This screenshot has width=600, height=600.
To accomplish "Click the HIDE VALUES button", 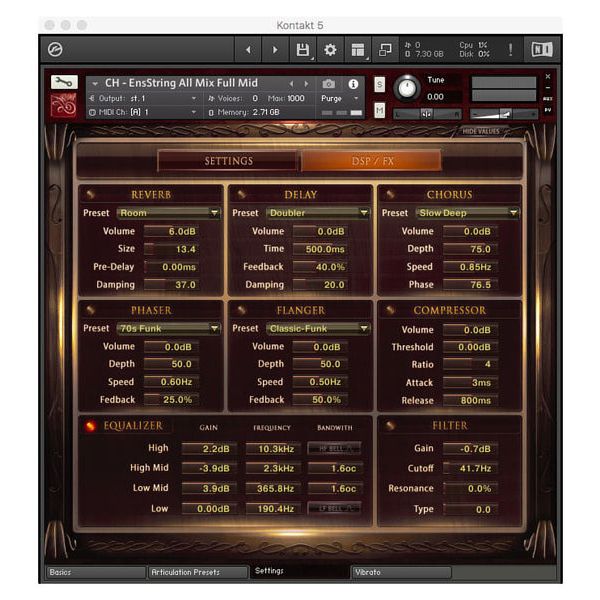I will pos(481,131).
